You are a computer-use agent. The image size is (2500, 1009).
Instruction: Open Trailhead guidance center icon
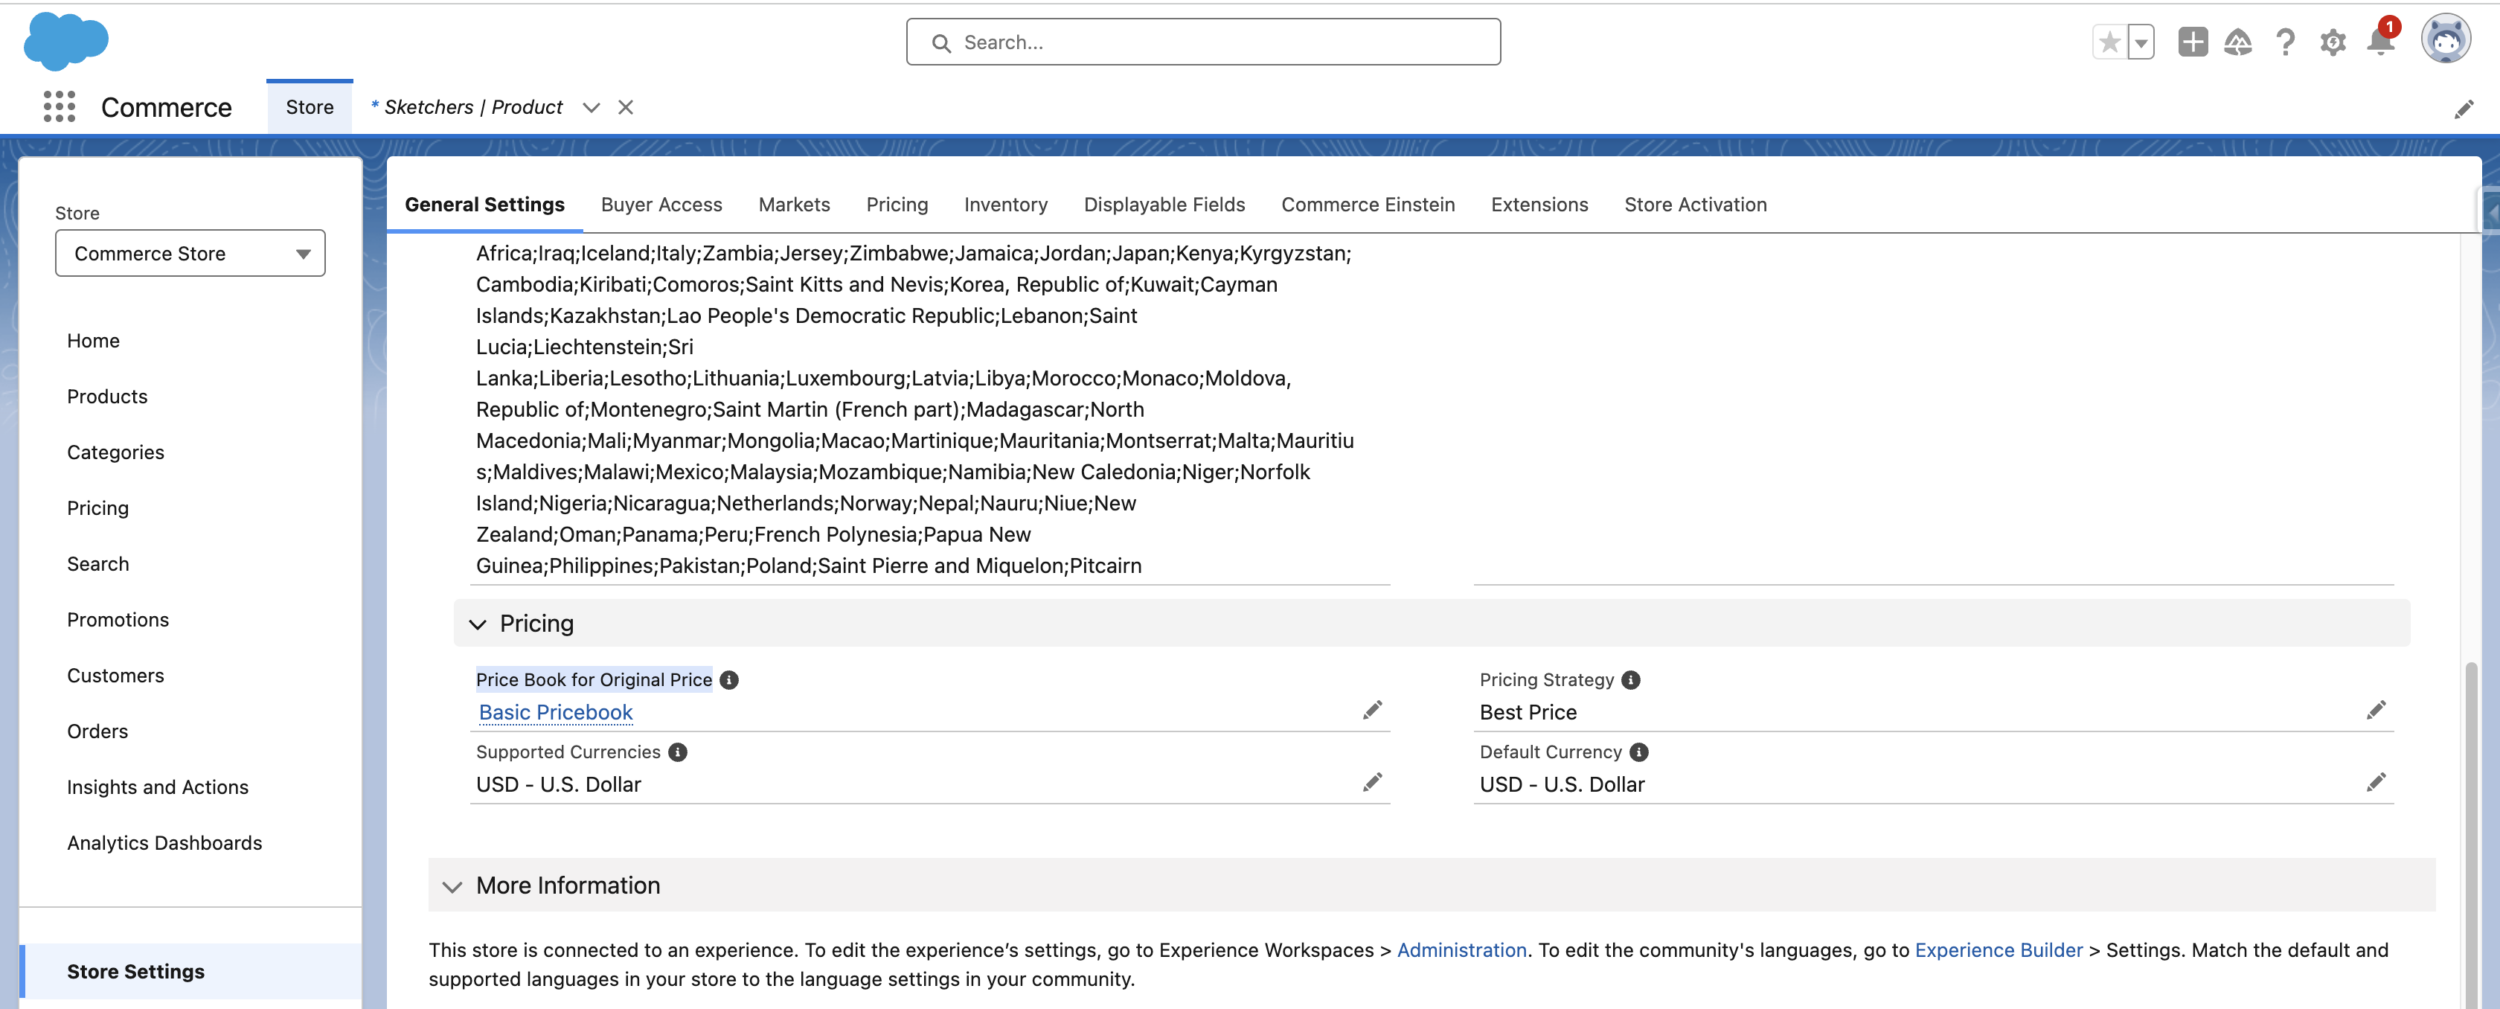pyautogui.click(x=2238, y=42)
